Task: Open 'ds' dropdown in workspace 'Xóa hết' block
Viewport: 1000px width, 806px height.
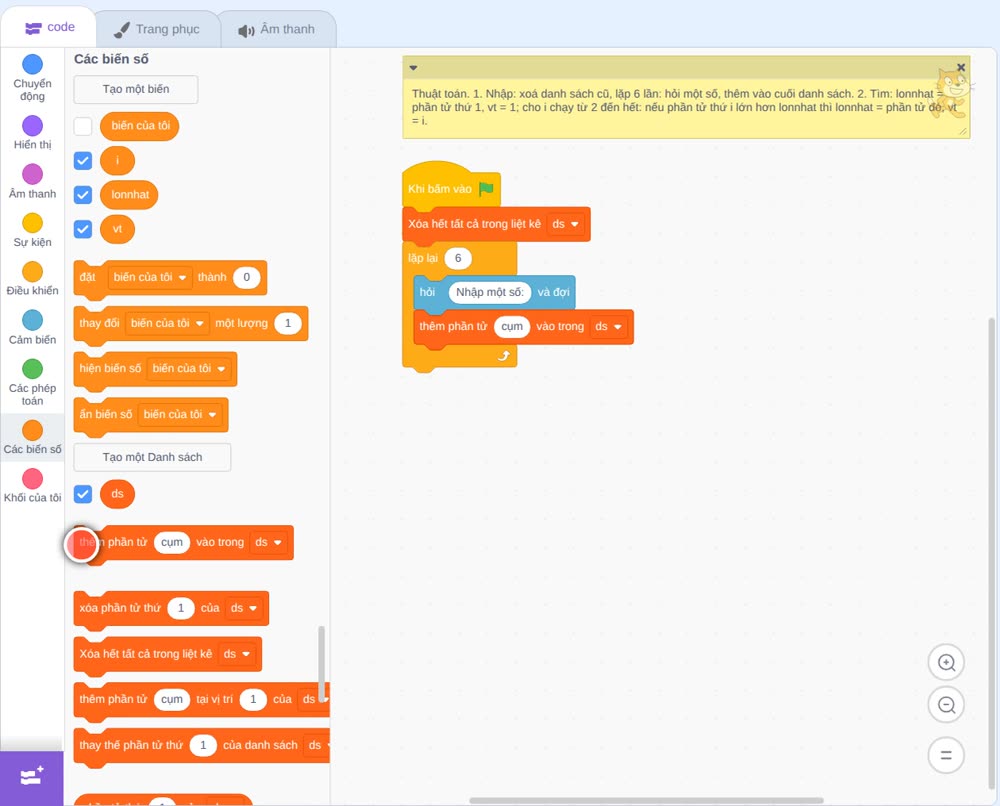Action: [x=566, y=224]
